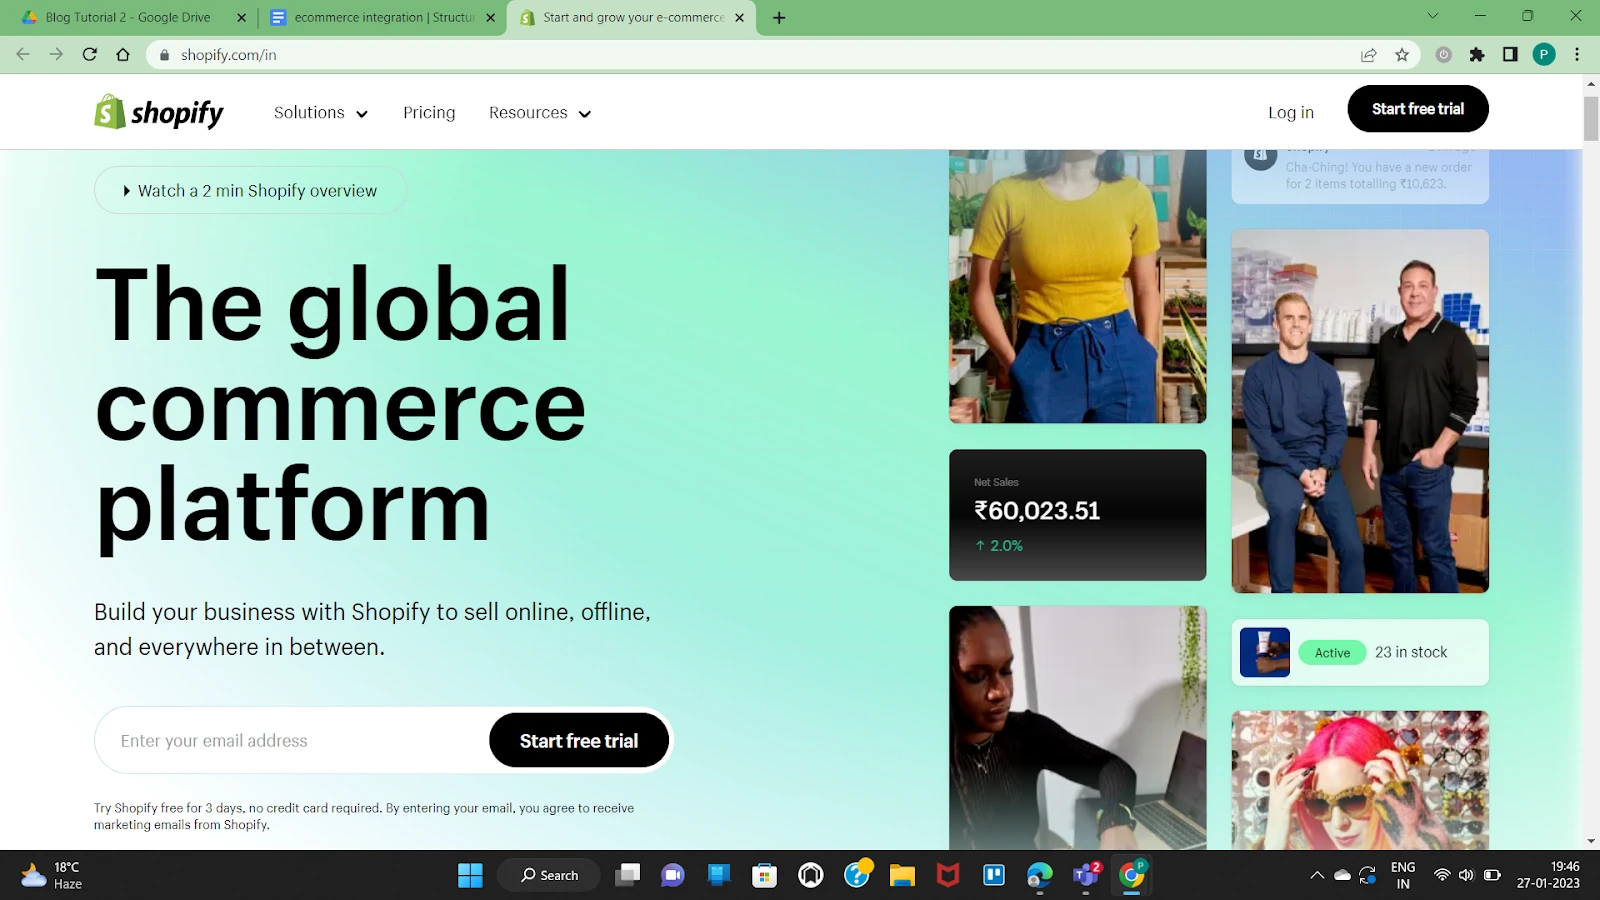Viewport: 1600px width, 900px height.
Task: Click the address bar URL
Action: click(229, 55)
